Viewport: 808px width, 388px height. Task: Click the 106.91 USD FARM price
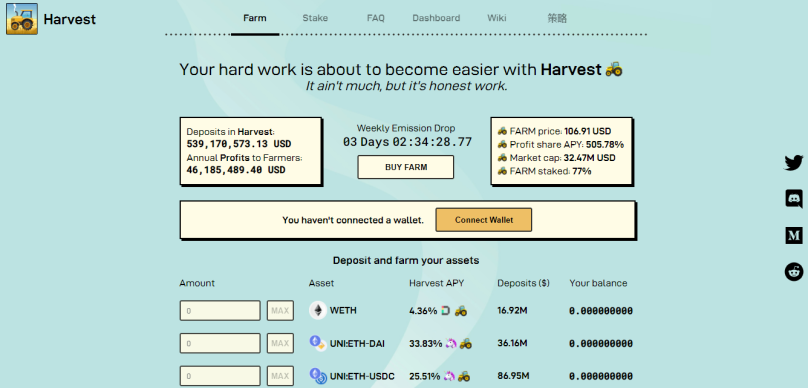pyautogui.click(x=588, y=131)
